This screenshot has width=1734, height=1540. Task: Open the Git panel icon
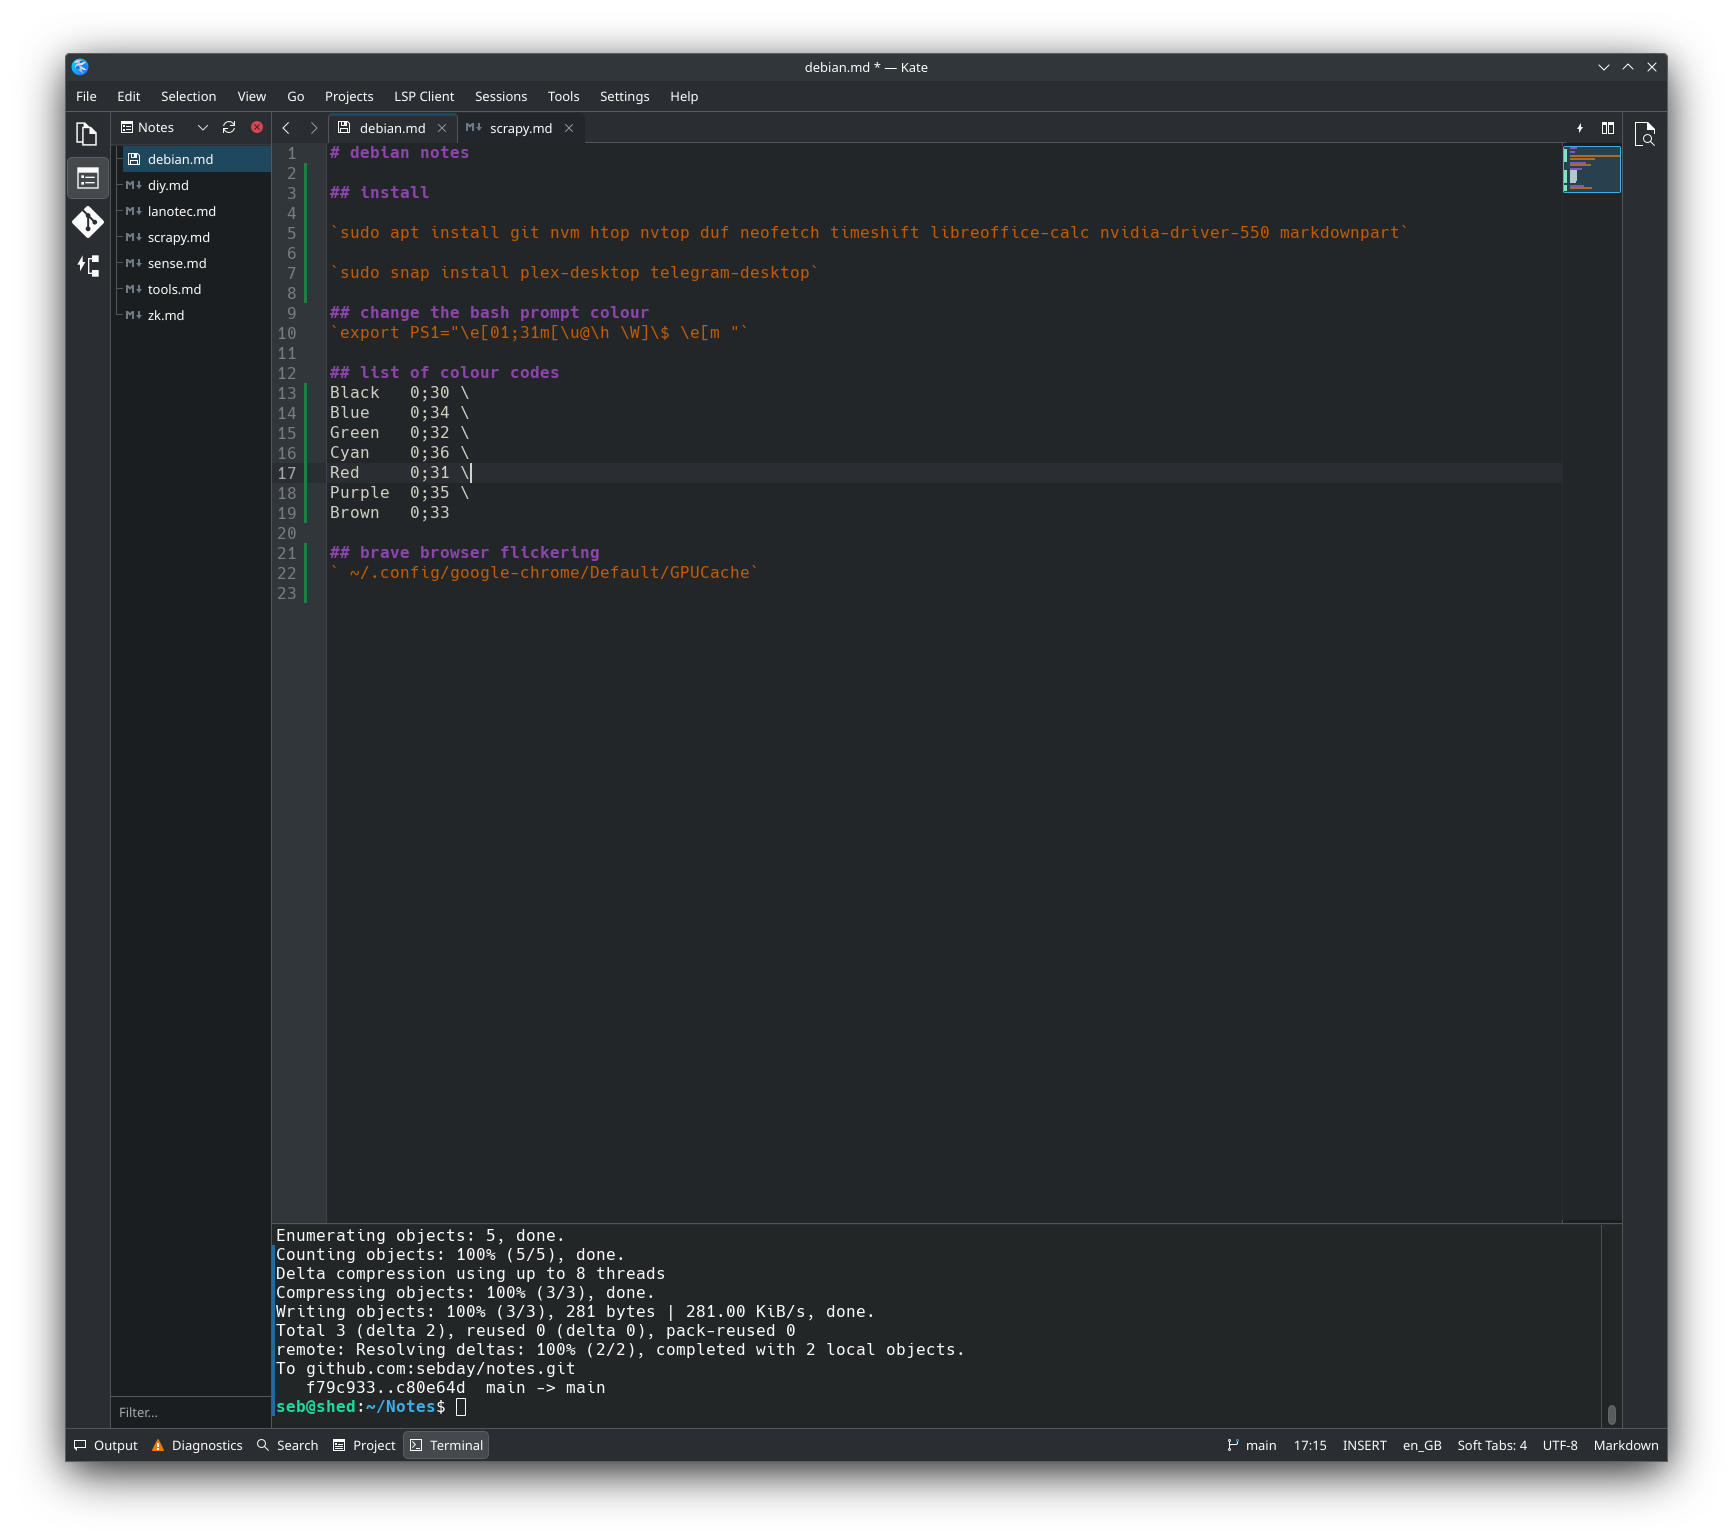87,222
